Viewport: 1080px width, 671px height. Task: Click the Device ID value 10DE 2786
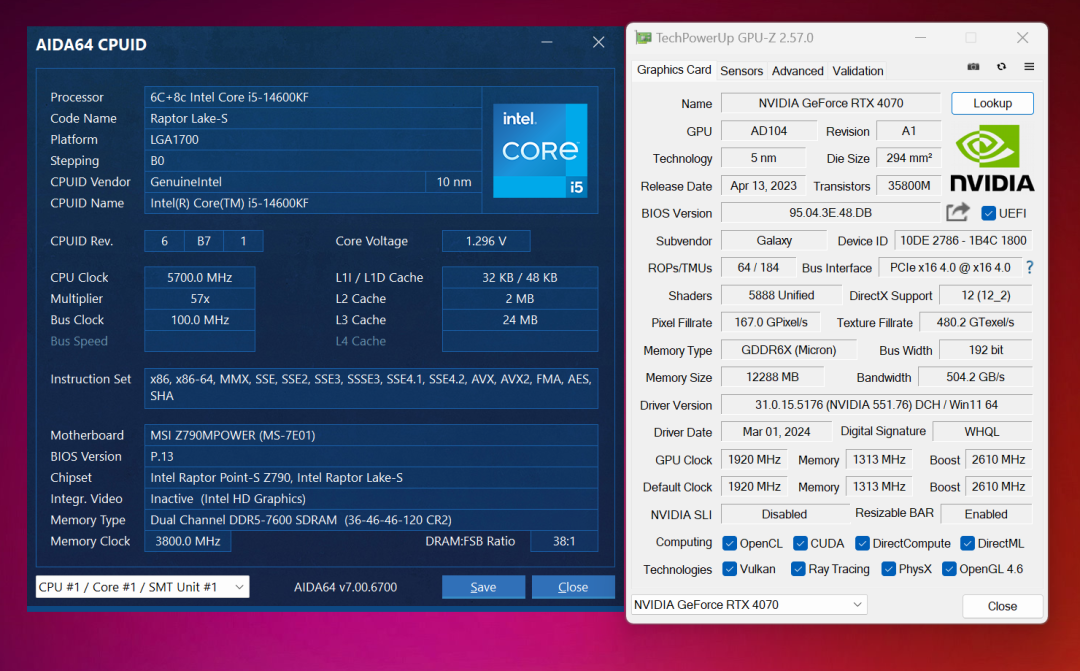click(x=963, y=240)
